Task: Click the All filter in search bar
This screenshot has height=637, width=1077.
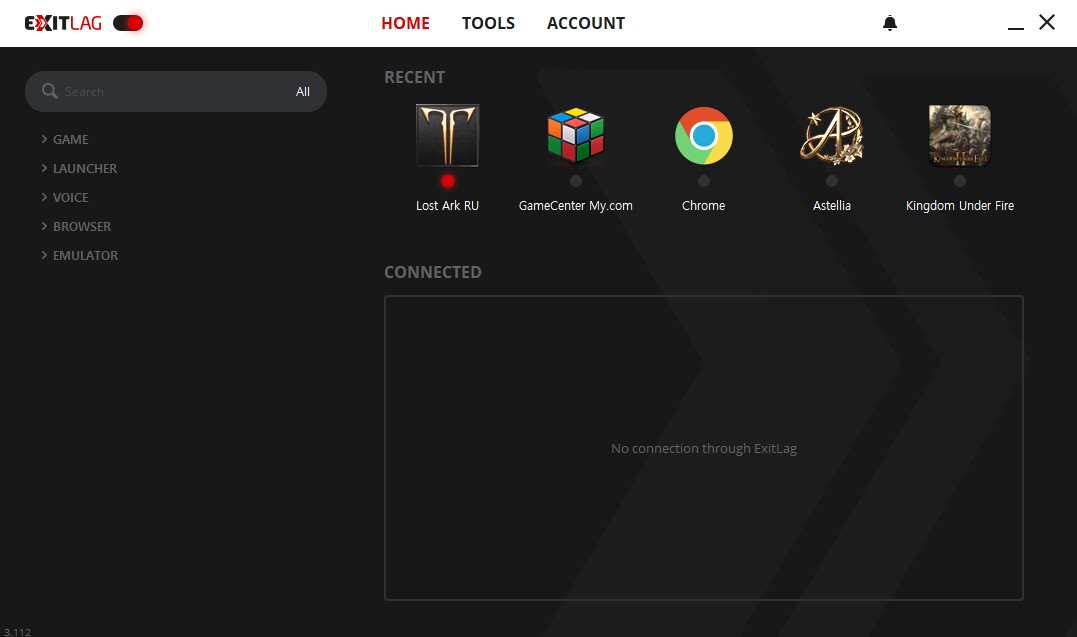Action: [x=303, y=92]
